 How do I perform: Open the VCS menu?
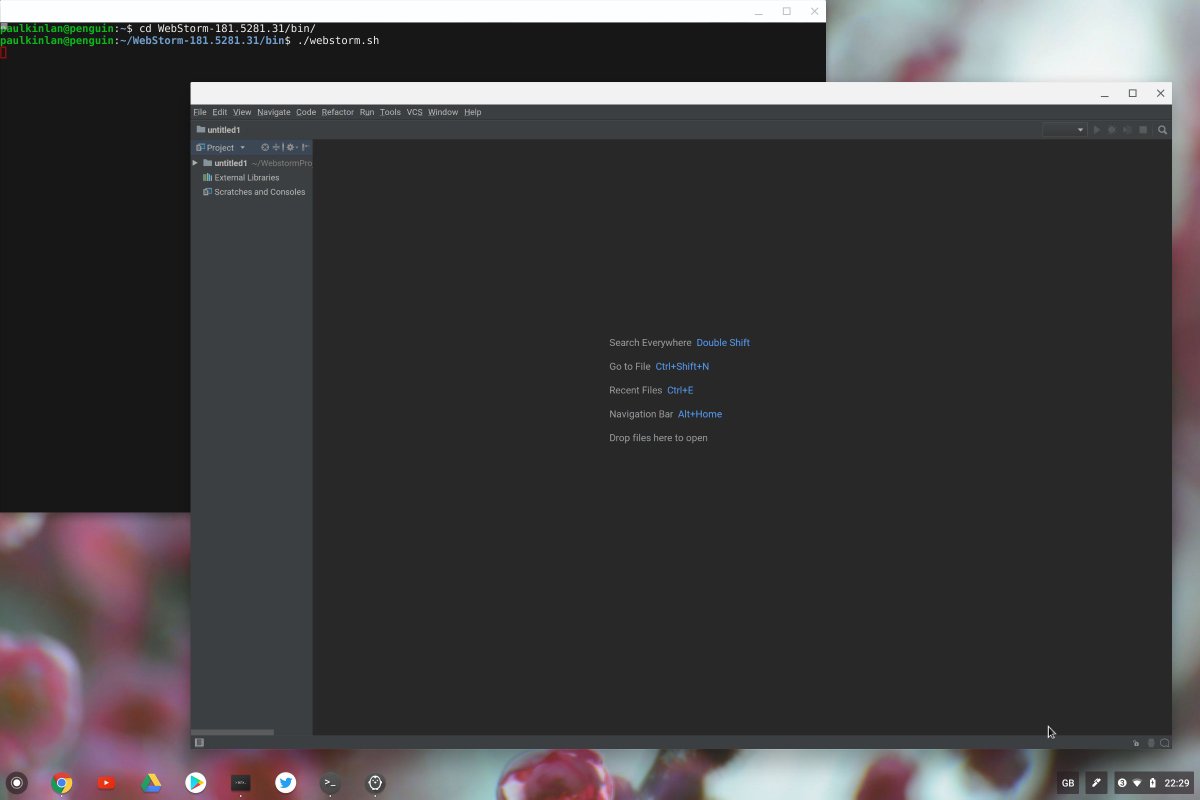(415, 112)
